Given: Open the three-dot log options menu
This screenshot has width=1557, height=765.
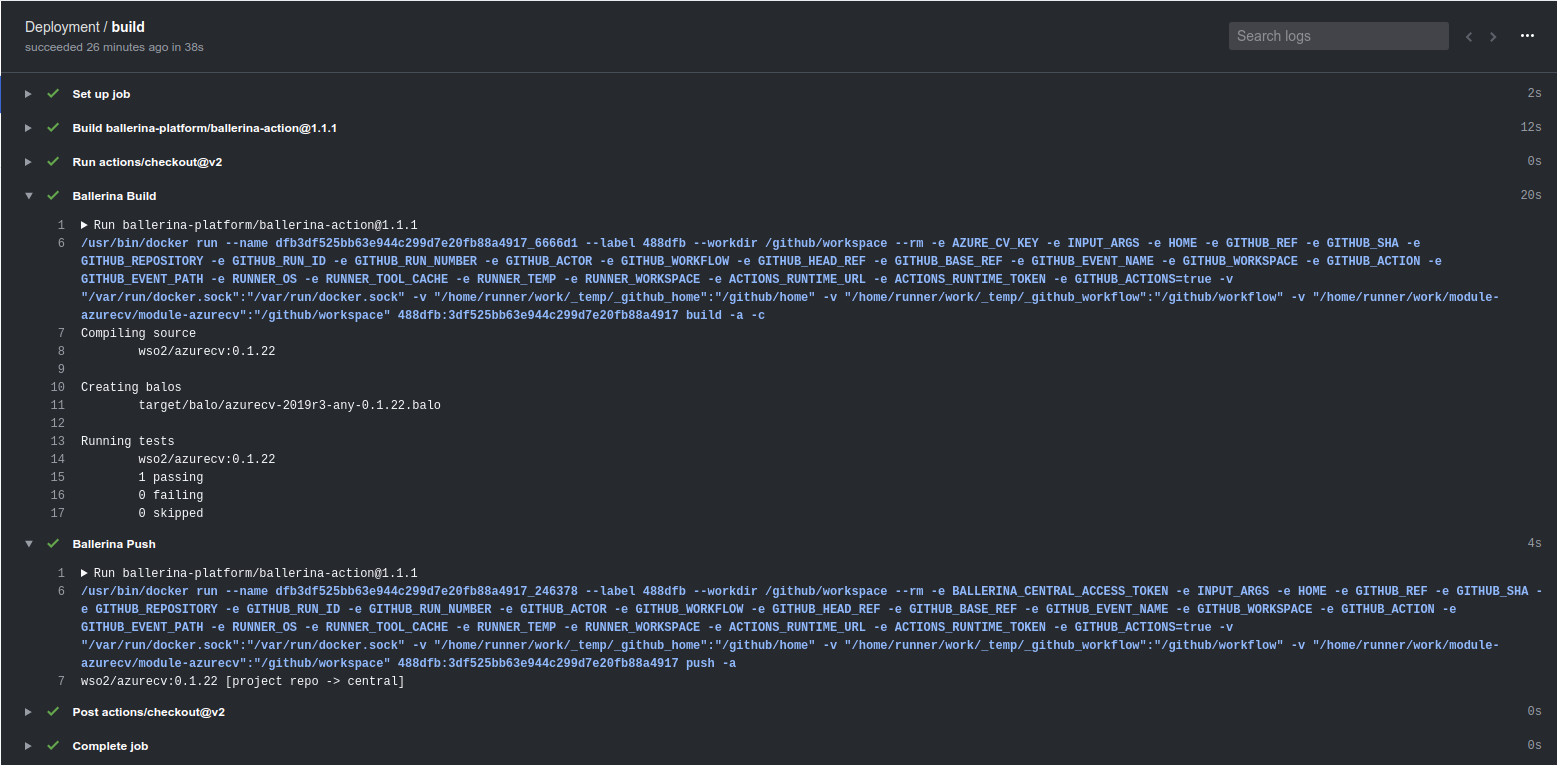Looking at the screenshot, I should coord(1527,36).
